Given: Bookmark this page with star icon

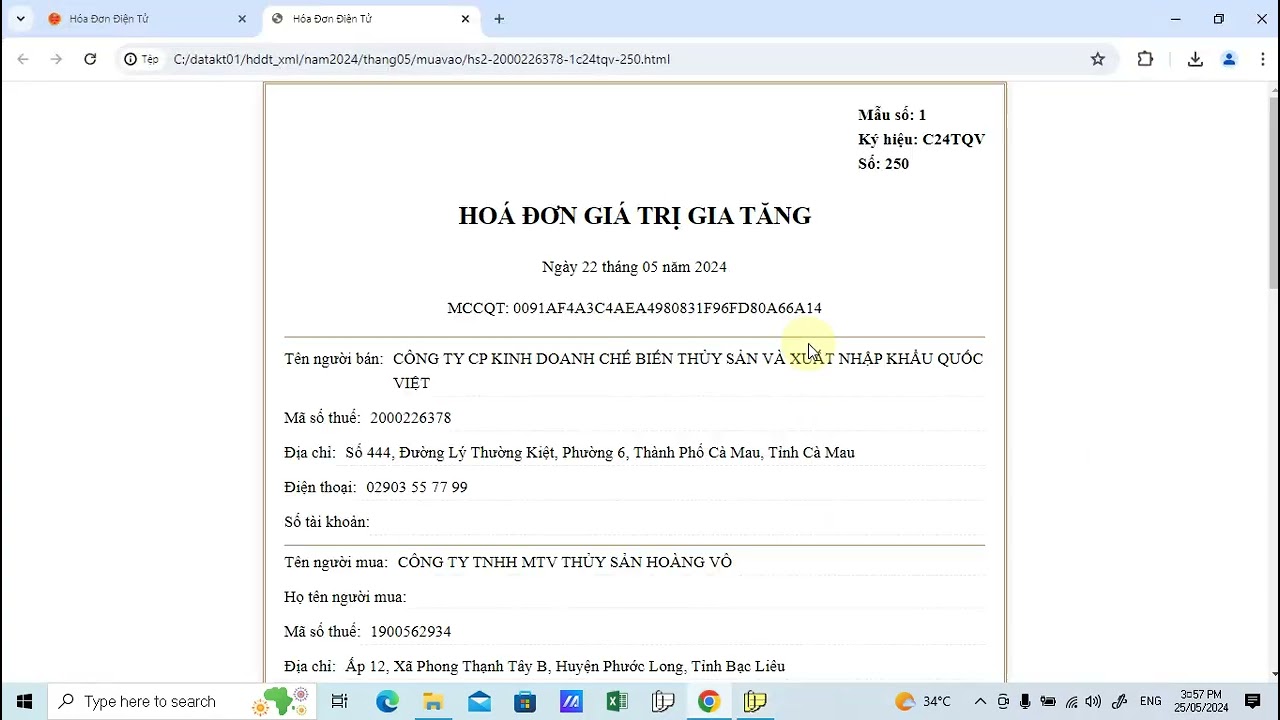Looking at the screenshot, I should 1098,59.
